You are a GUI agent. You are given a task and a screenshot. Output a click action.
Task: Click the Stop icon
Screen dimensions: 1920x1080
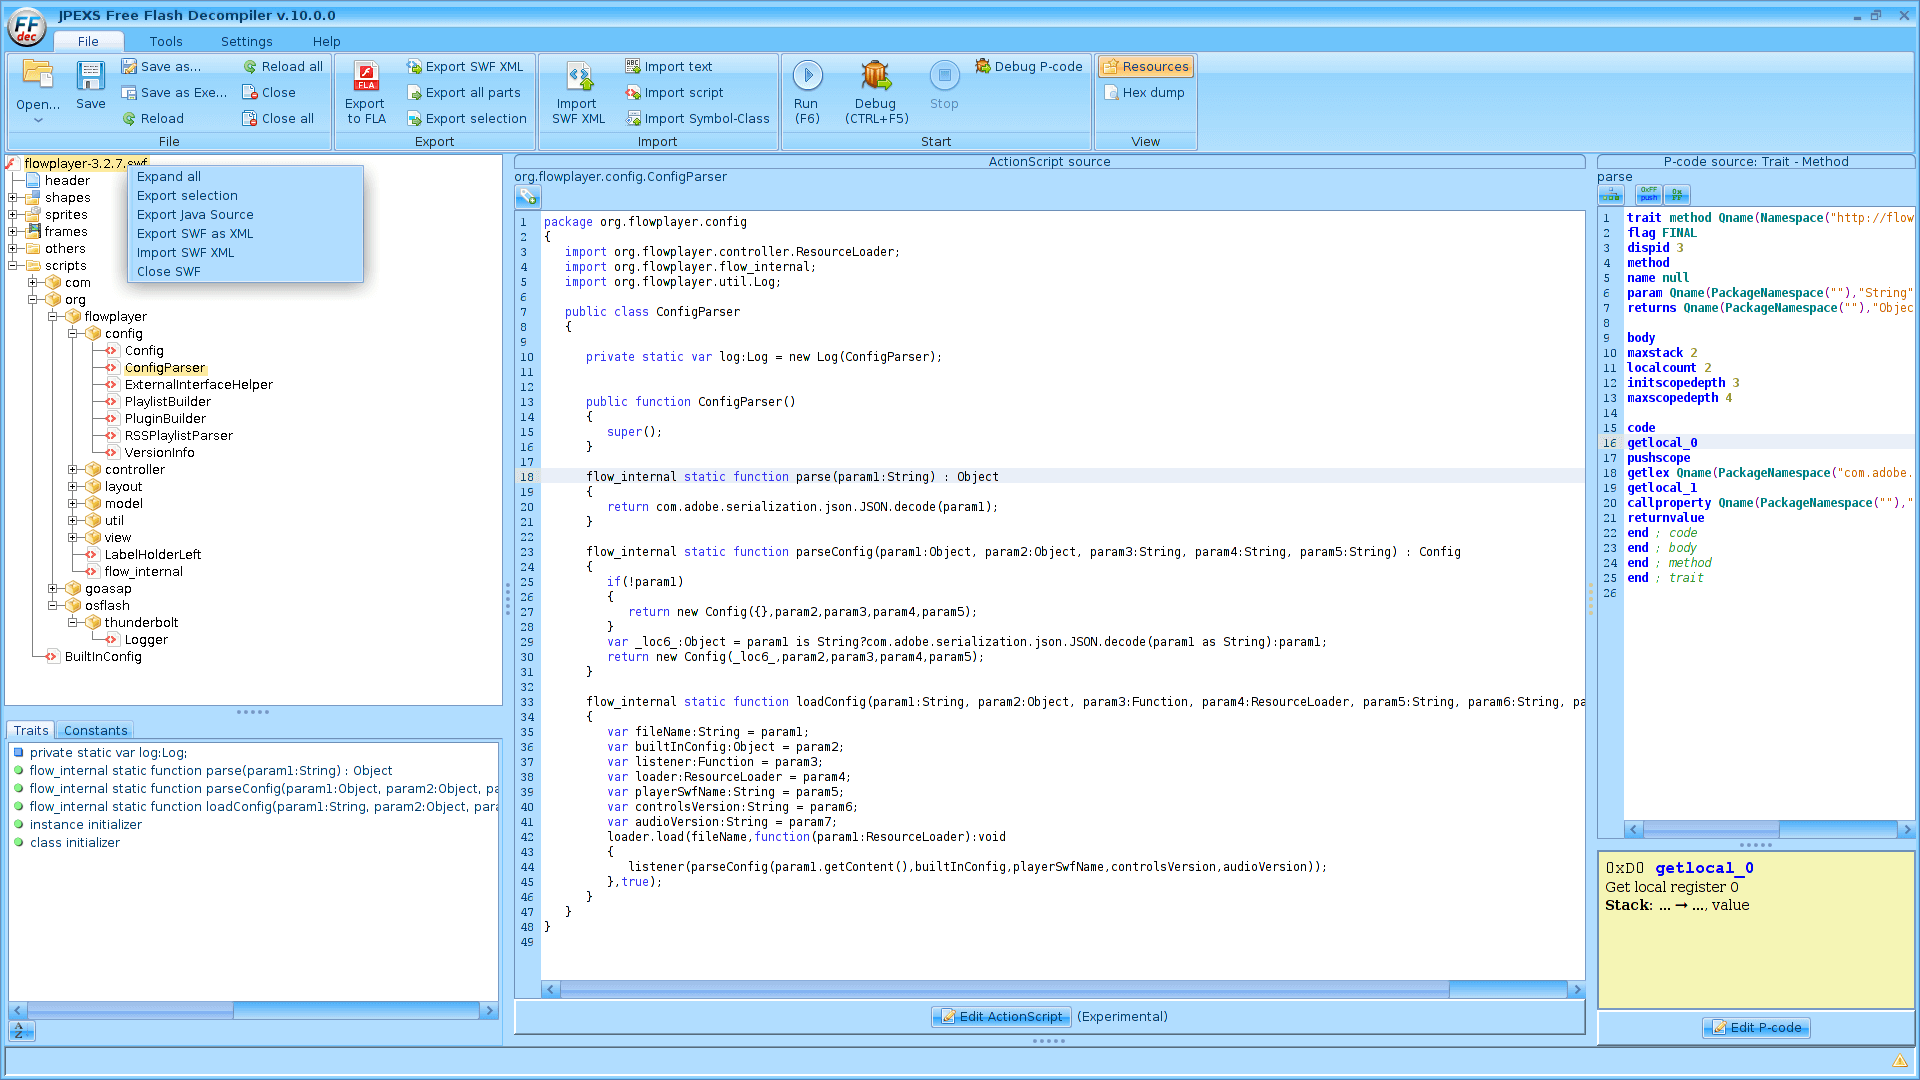pyautogui.click(x=944, y=75)
